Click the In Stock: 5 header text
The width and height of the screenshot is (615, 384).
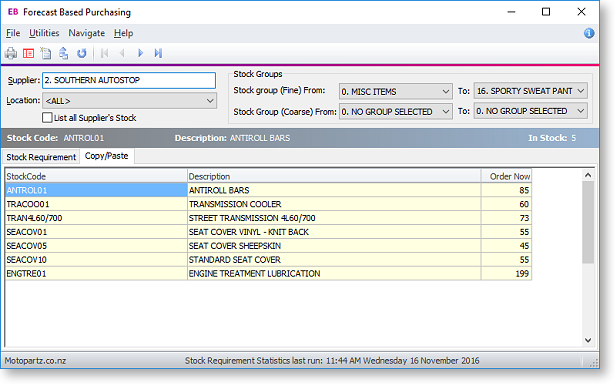click(552, 138)
